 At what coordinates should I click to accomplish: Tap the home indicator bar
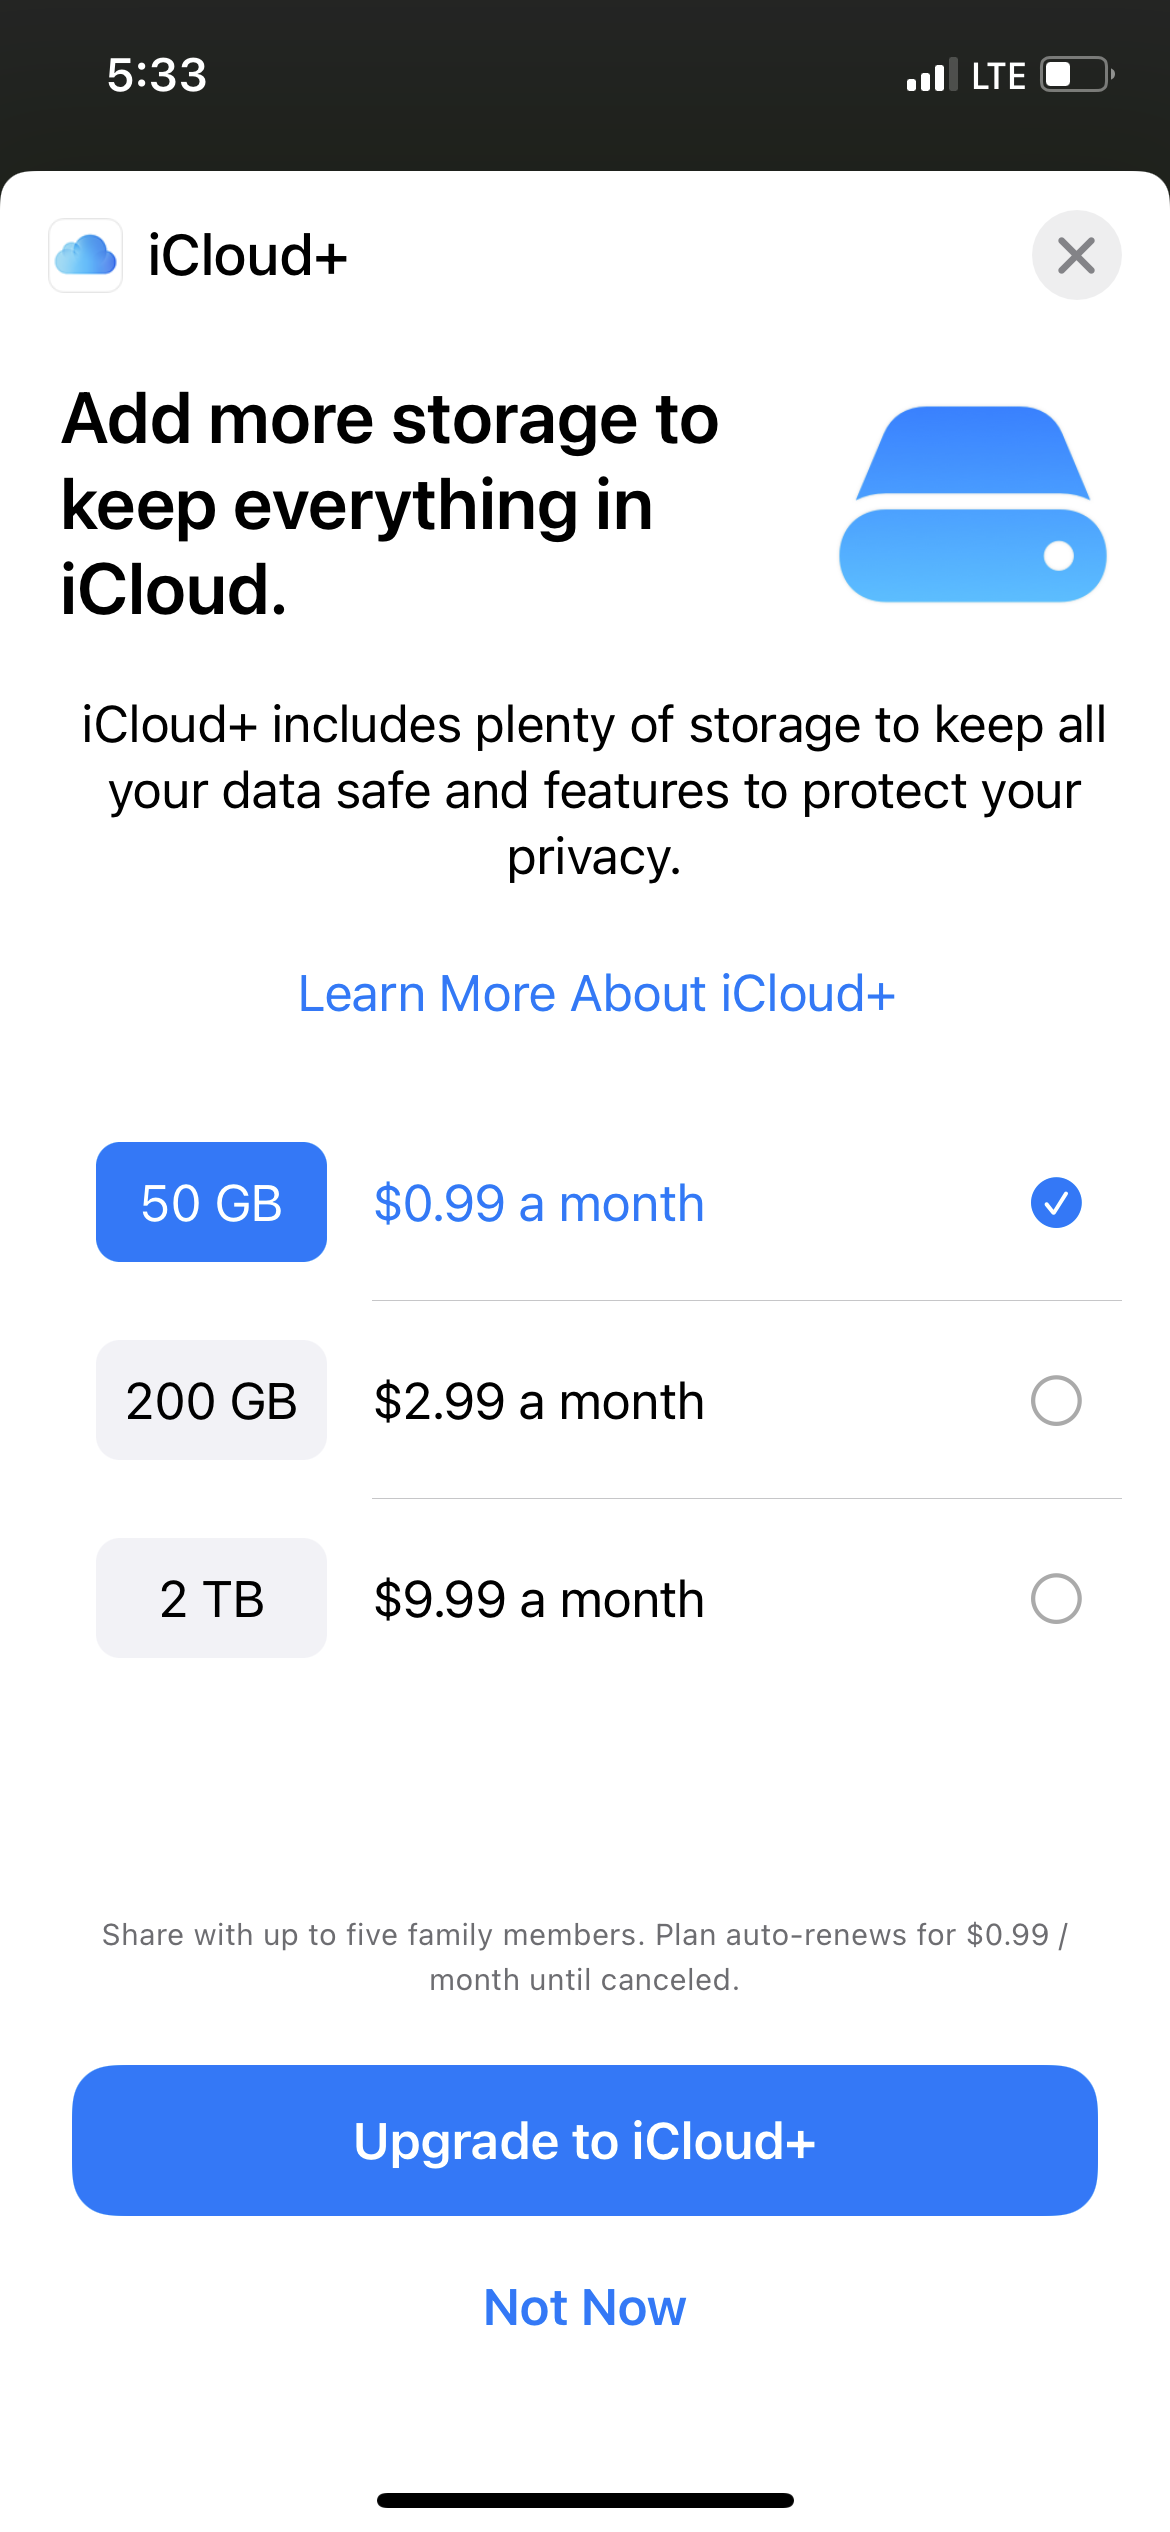tap(585, 2500)
